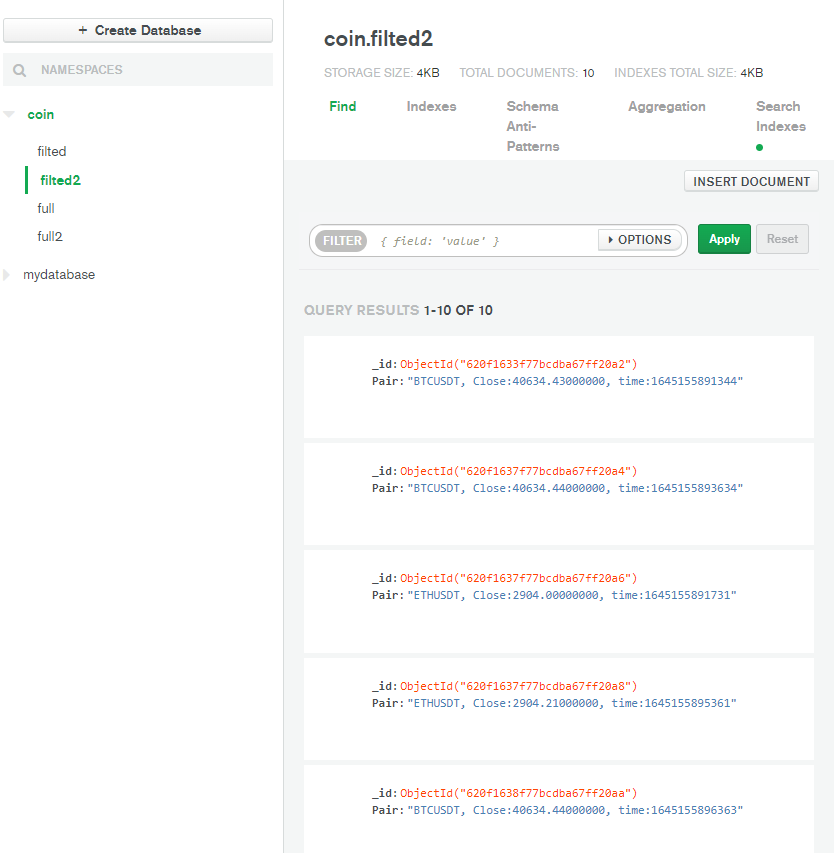This screenshot has width=835, height=853.
Task: Expand the mydatabase tree arrow
Action: click(7, 275)
